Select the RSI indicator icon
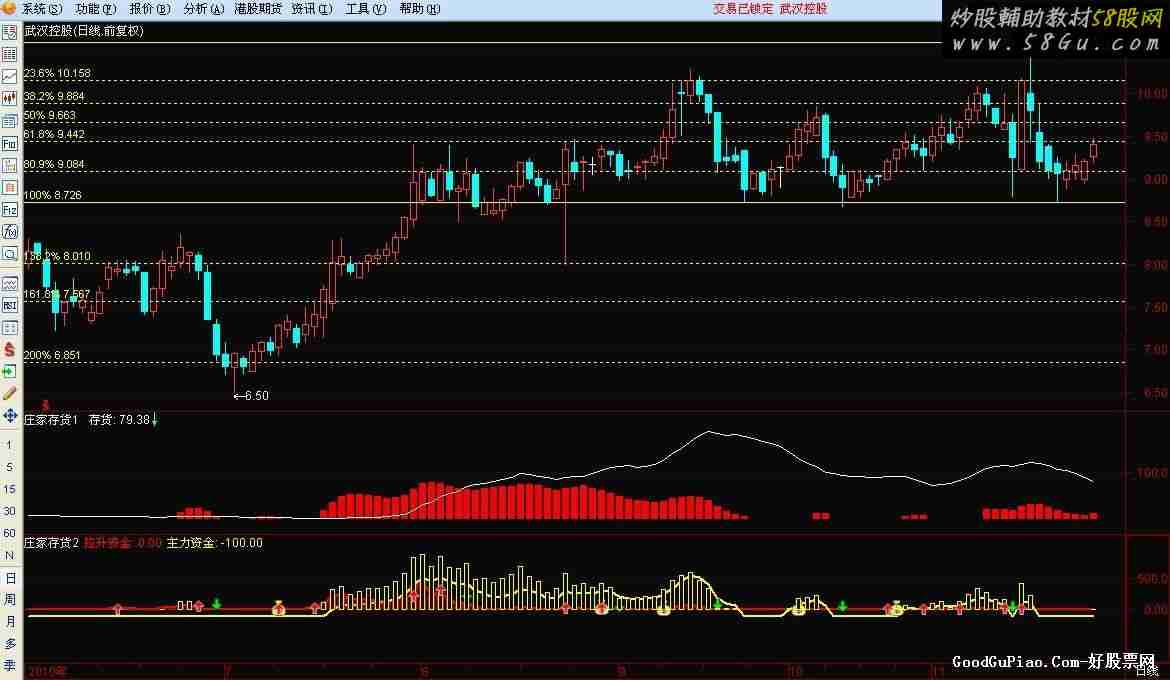Screen dimensions: 1170x680 pyautogui.click(x=9, y=305)
